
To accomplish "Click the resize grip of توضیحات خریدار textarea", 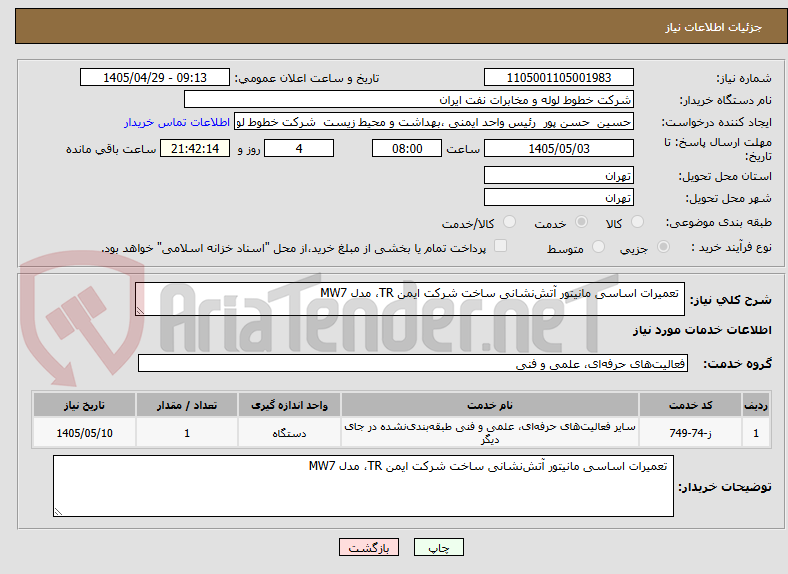I will 58,511.
